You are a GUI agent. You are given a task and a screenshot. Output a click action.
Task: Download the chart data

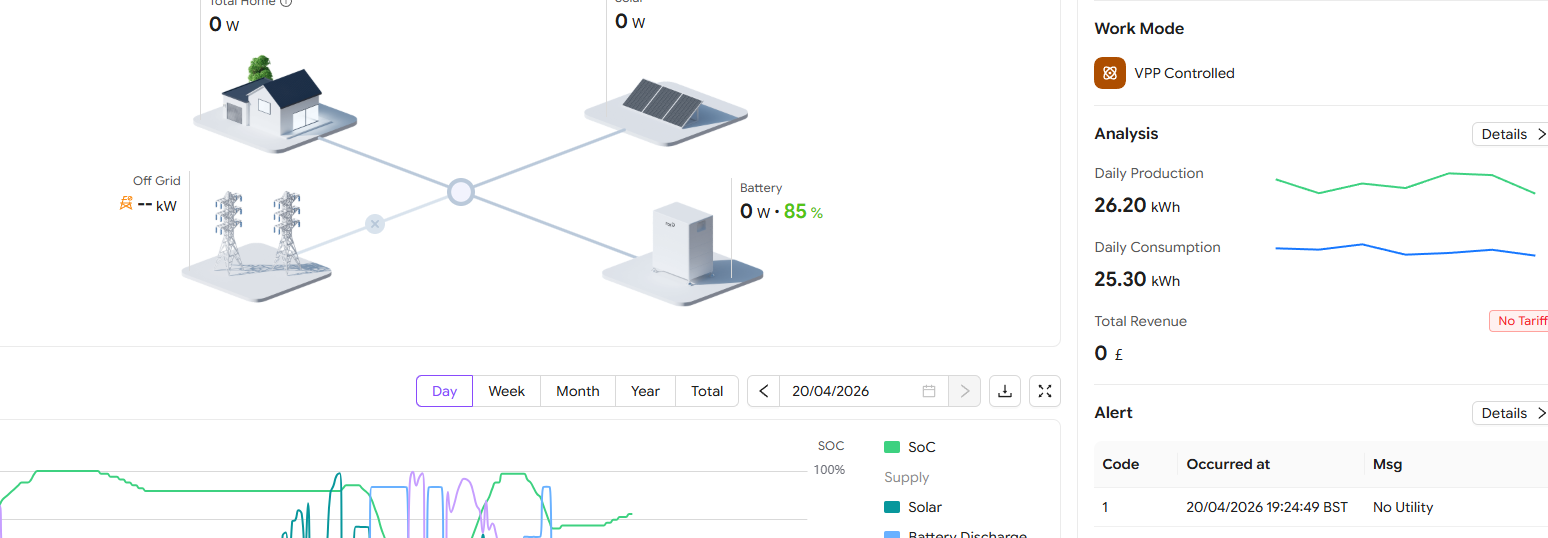point(1005,391)
